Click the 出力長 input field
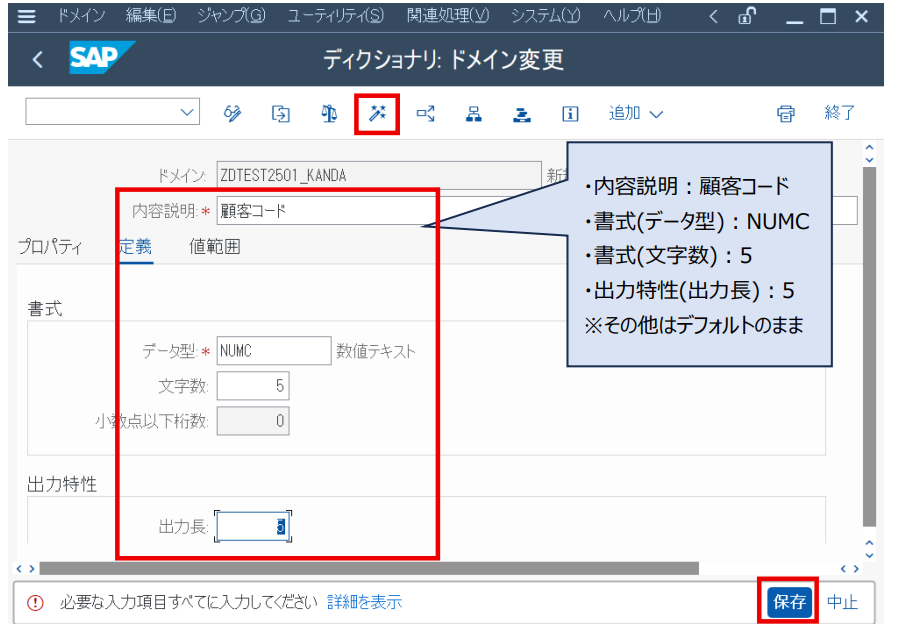Screen dimensions: 913x630 tap(253, 526)
